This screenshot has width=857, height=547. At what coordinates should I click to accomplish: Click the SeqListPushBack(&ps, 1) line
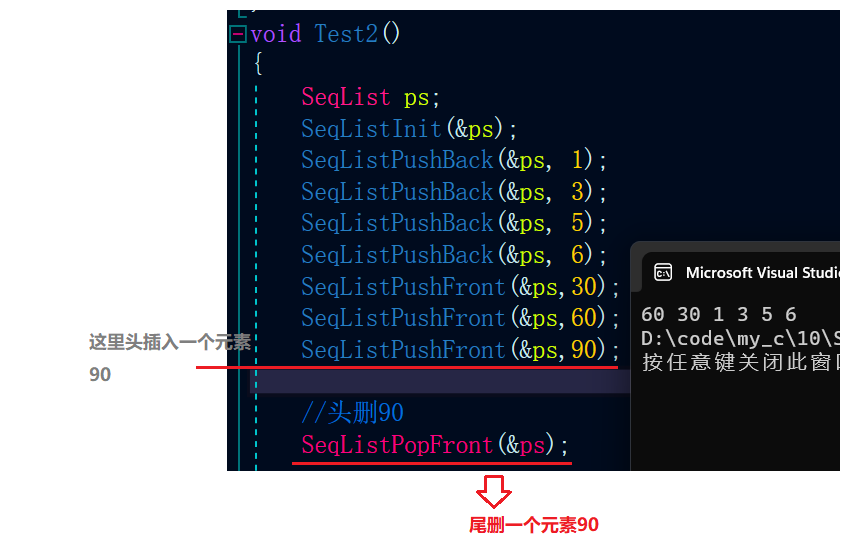[x=454, y=160]
